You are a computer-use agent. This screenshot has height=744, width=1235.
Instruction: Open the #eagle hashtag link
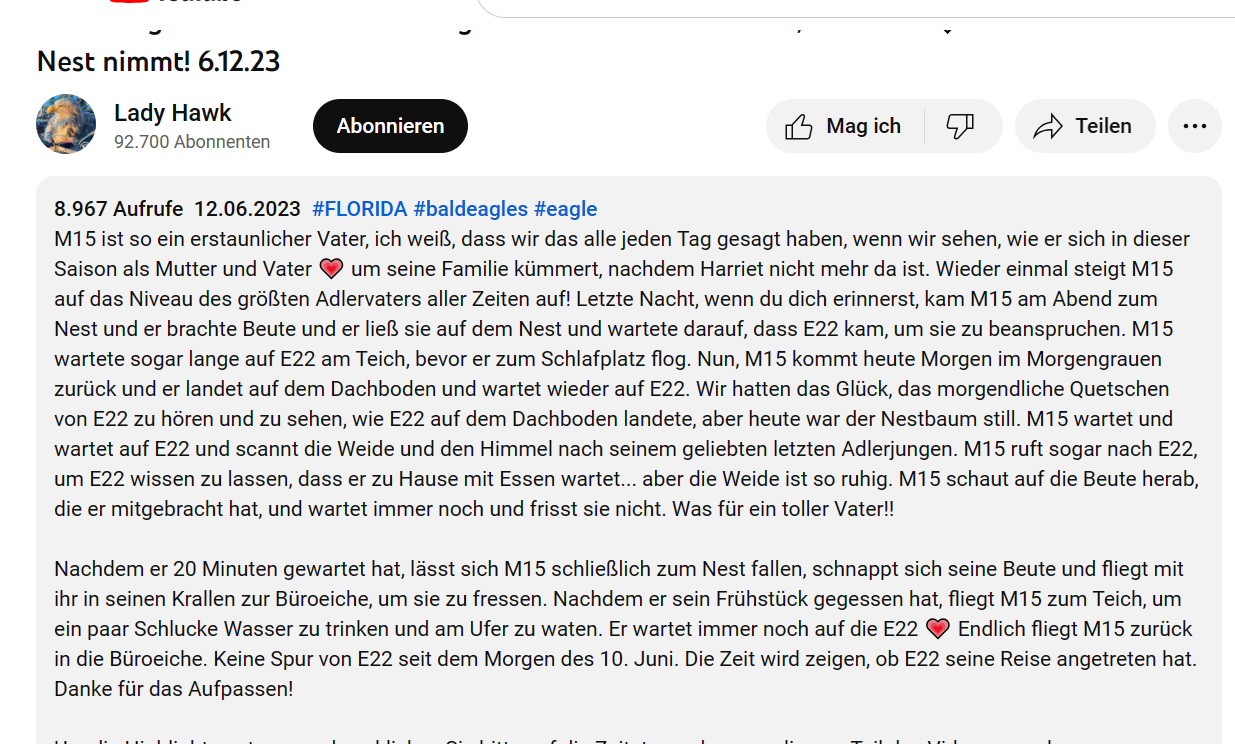click(566, 209)
